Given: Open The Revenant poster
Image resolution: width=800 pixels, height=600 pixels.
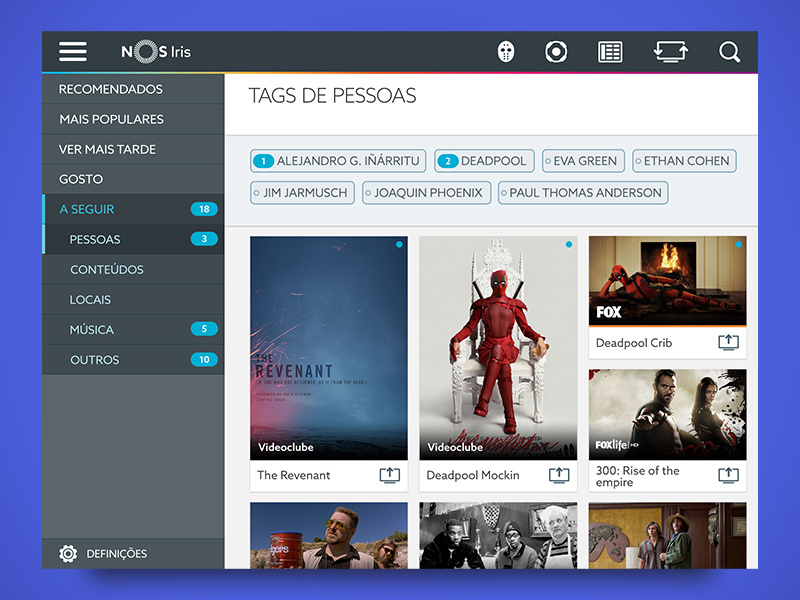Looking at the screenshot, I should (x=329, y=348).
